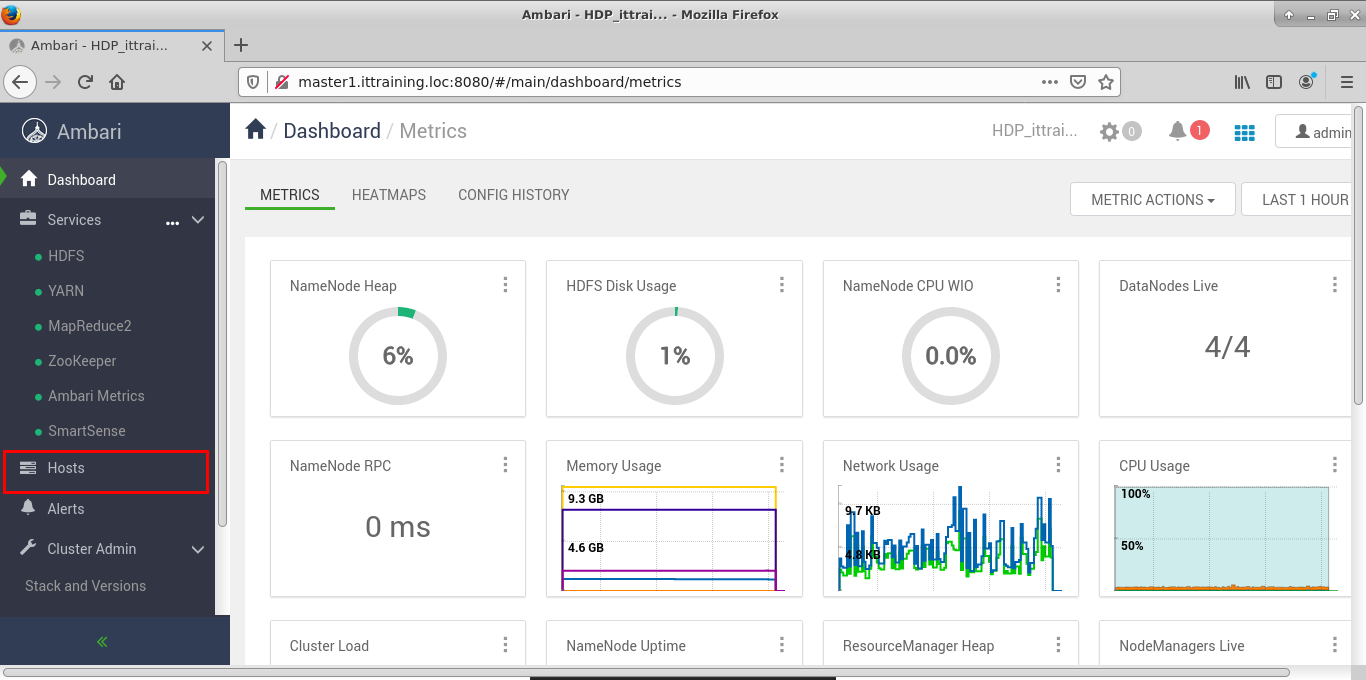
Task: Open background operations gear icon
Action: pos(1109,131)
